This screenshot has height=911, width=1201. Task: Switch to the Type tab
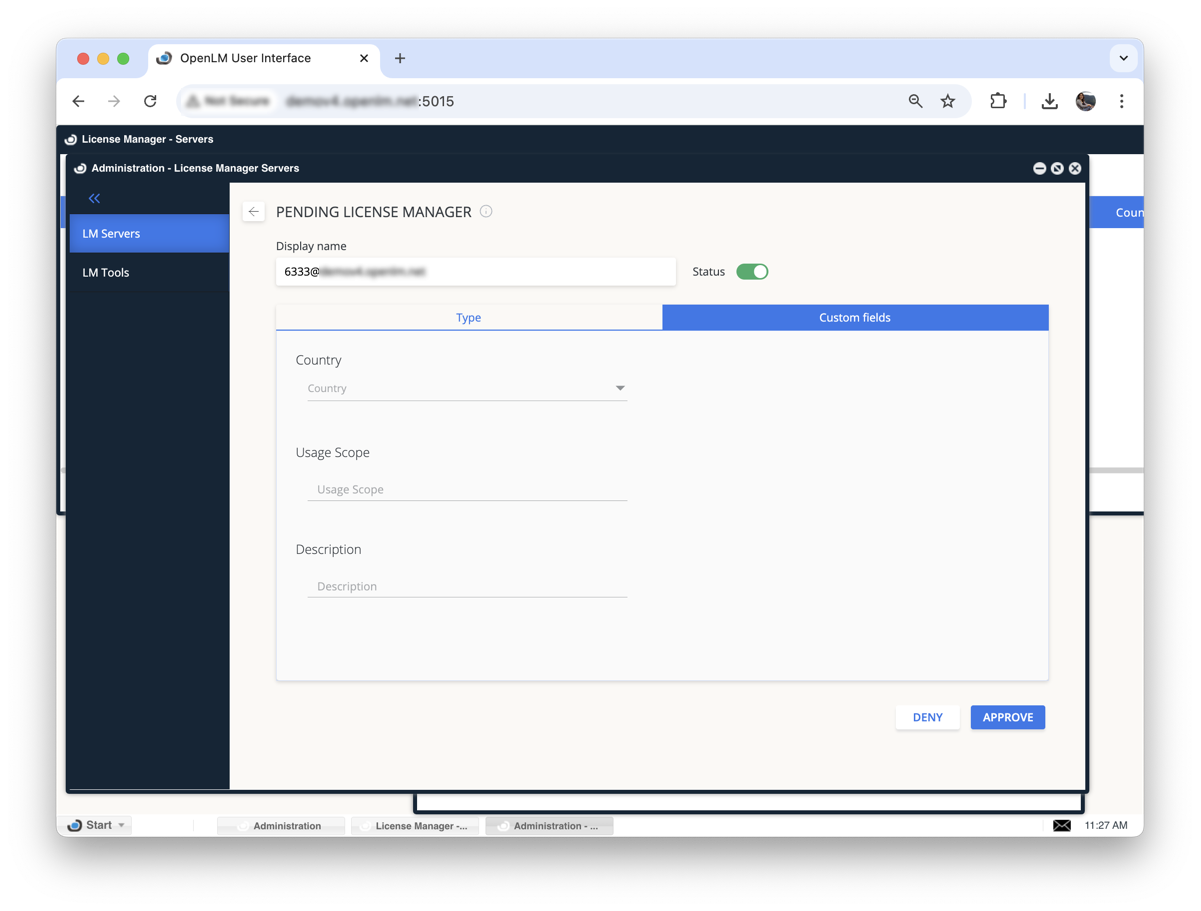click(x=468, y=317)
